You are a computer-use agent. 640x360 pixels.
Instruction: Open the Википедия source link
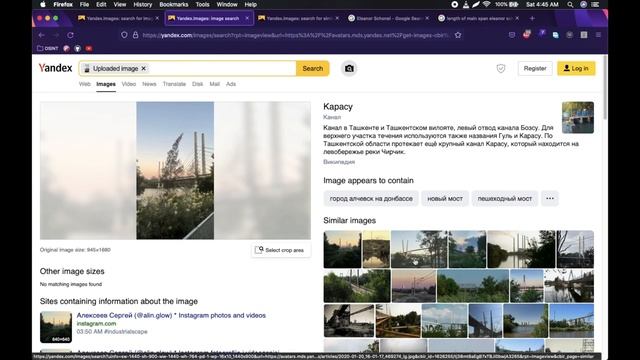coord(339,162)
